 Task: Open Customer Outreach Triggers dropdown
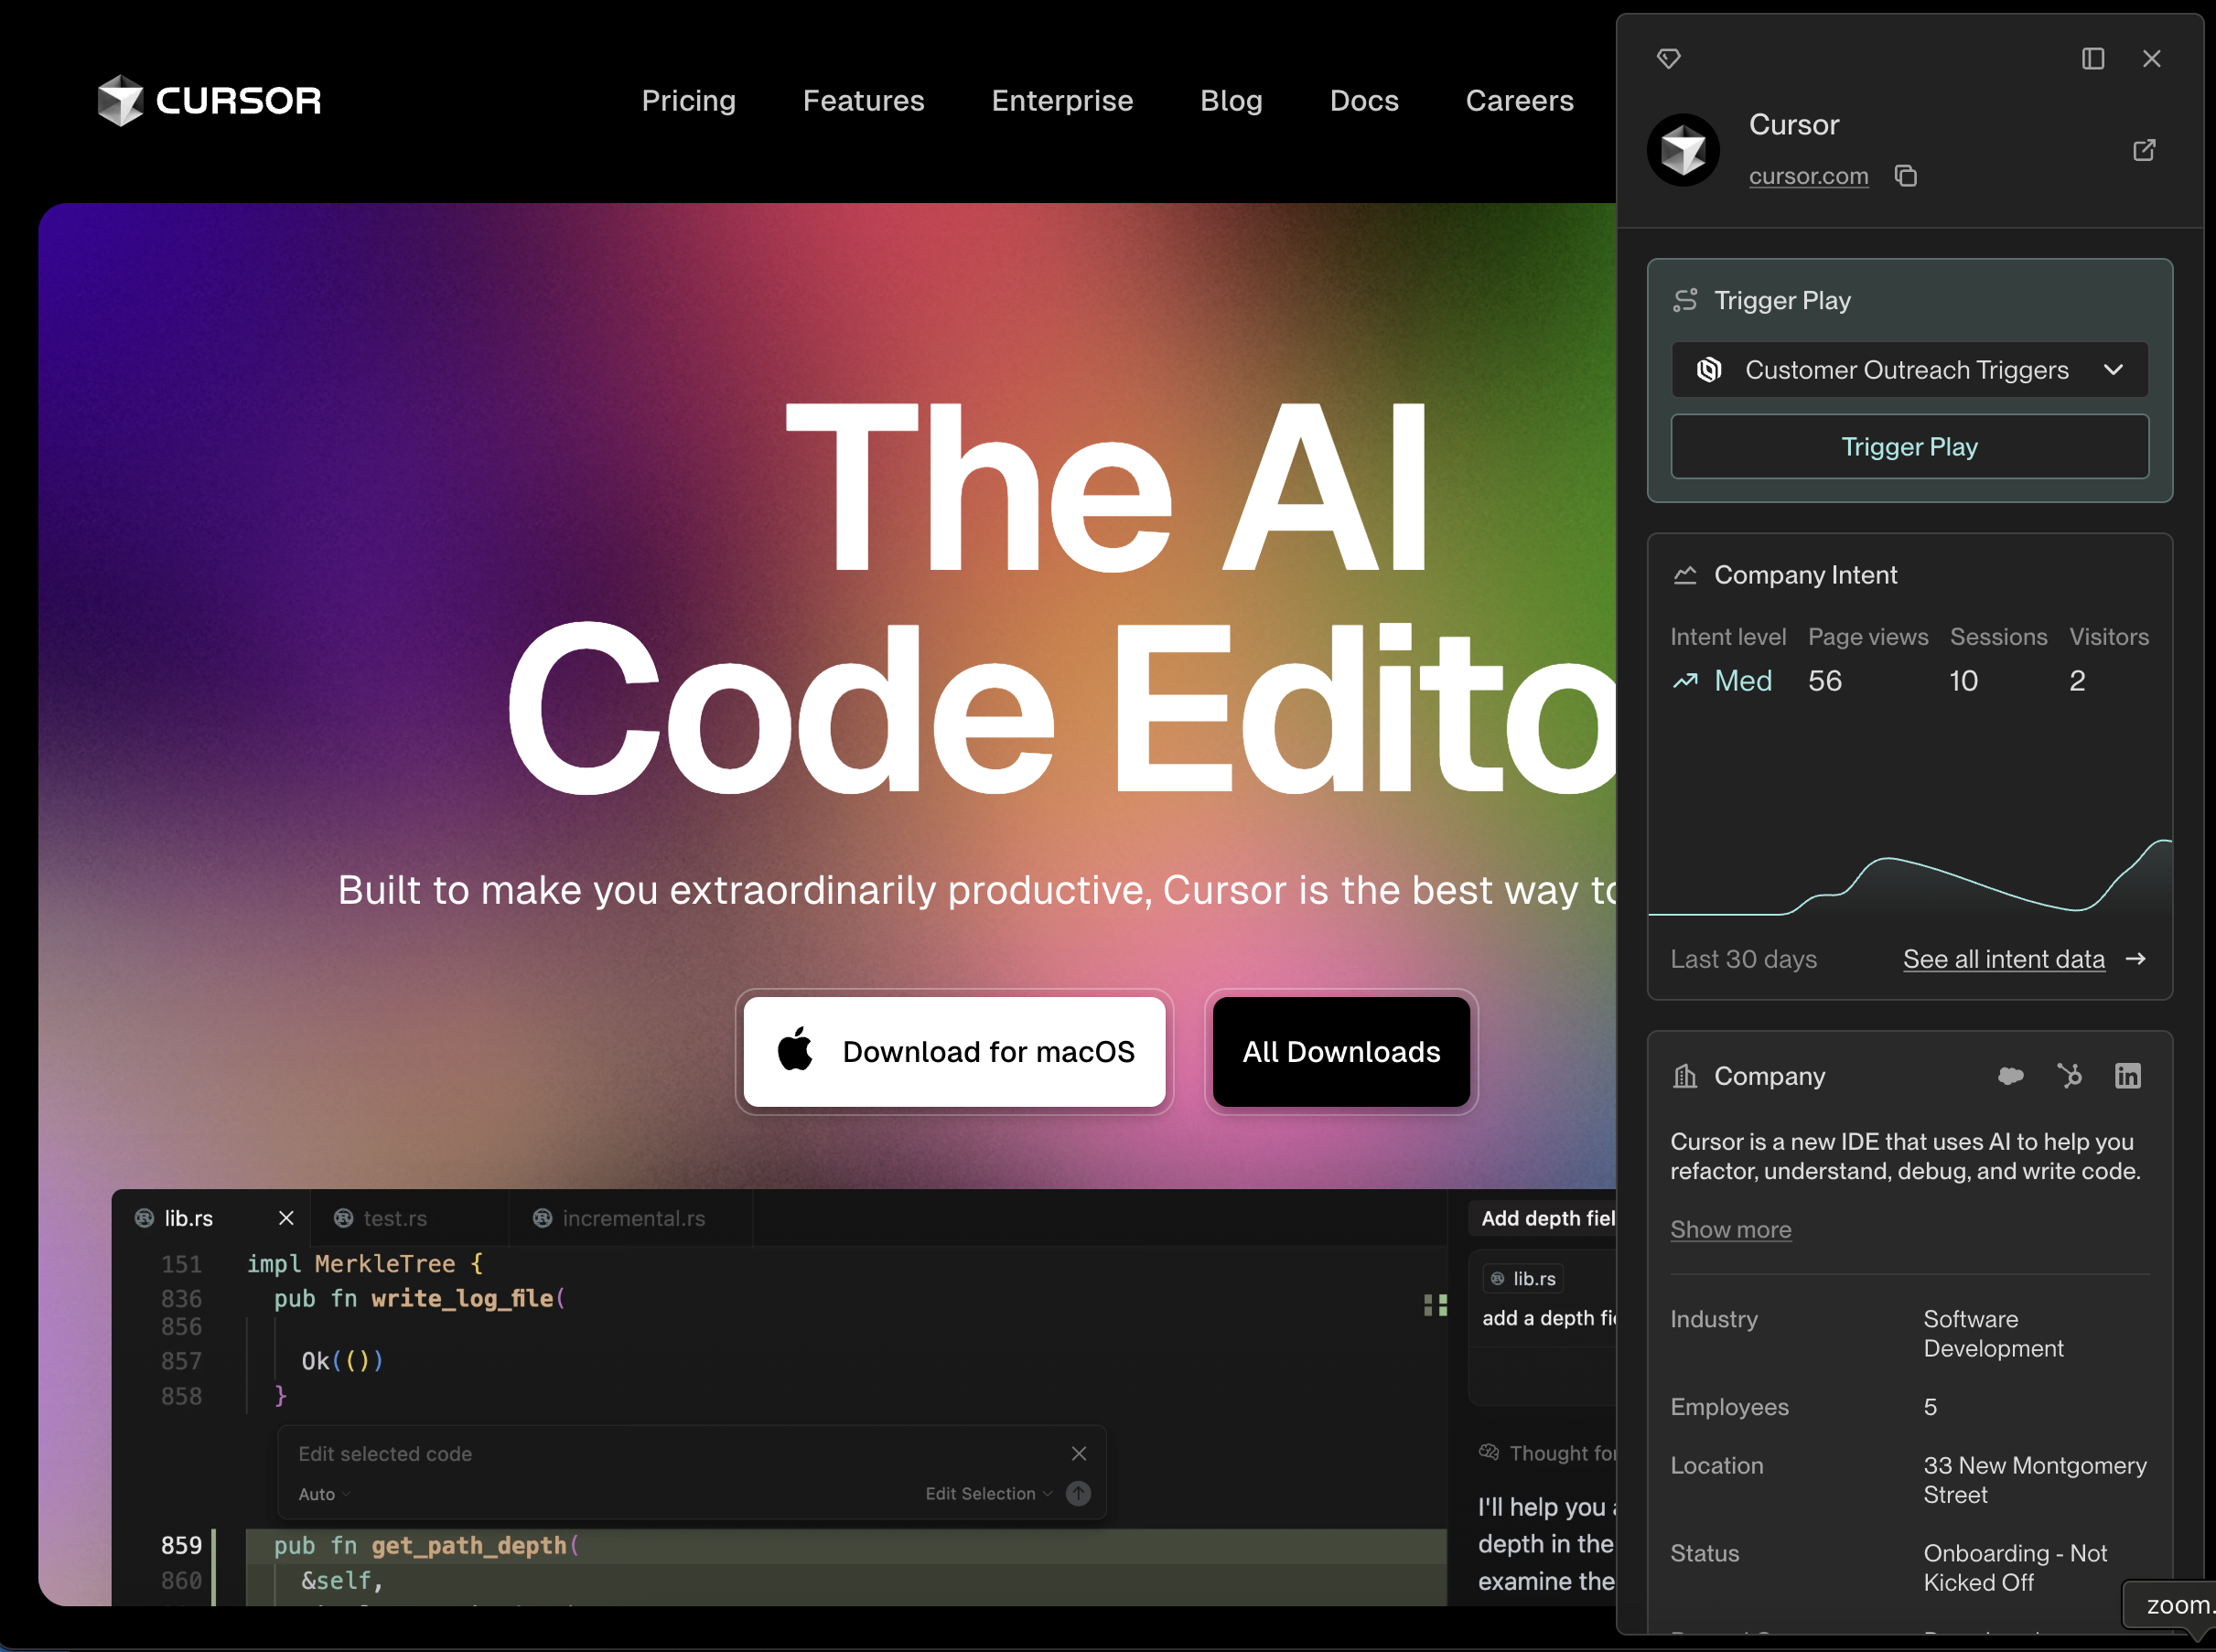1909,370
